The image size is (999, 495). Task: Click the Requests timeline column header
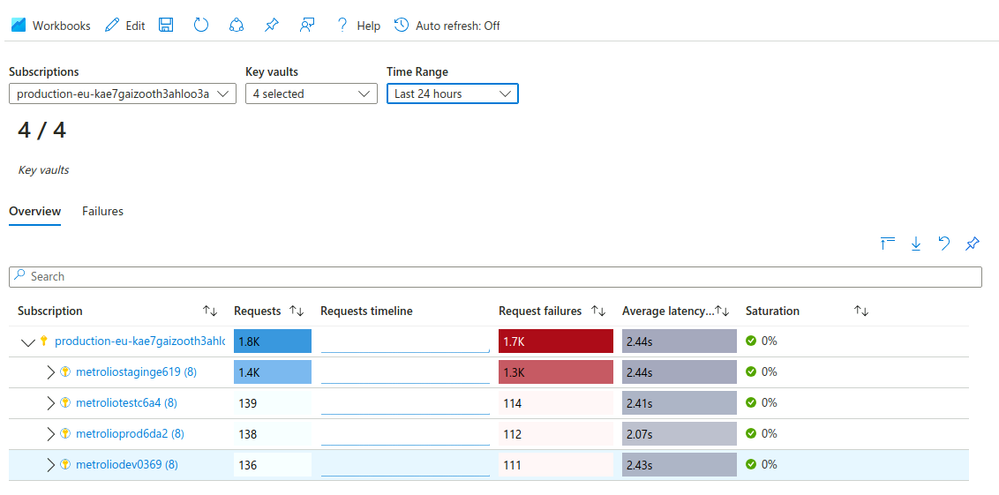pyautogui.click(x=366, y=311)
